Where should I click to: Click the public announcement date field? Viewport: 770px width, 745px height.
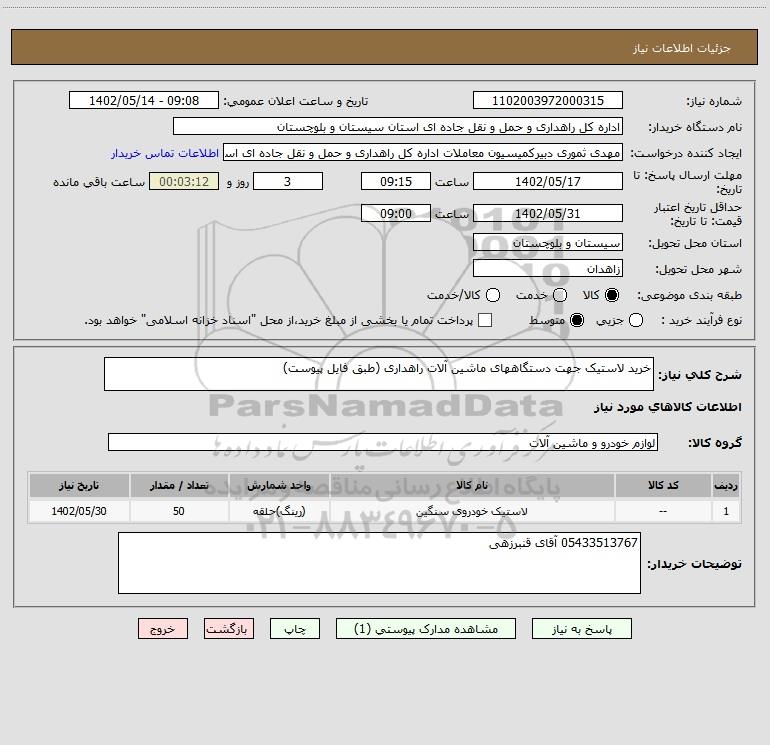(144, 101)
